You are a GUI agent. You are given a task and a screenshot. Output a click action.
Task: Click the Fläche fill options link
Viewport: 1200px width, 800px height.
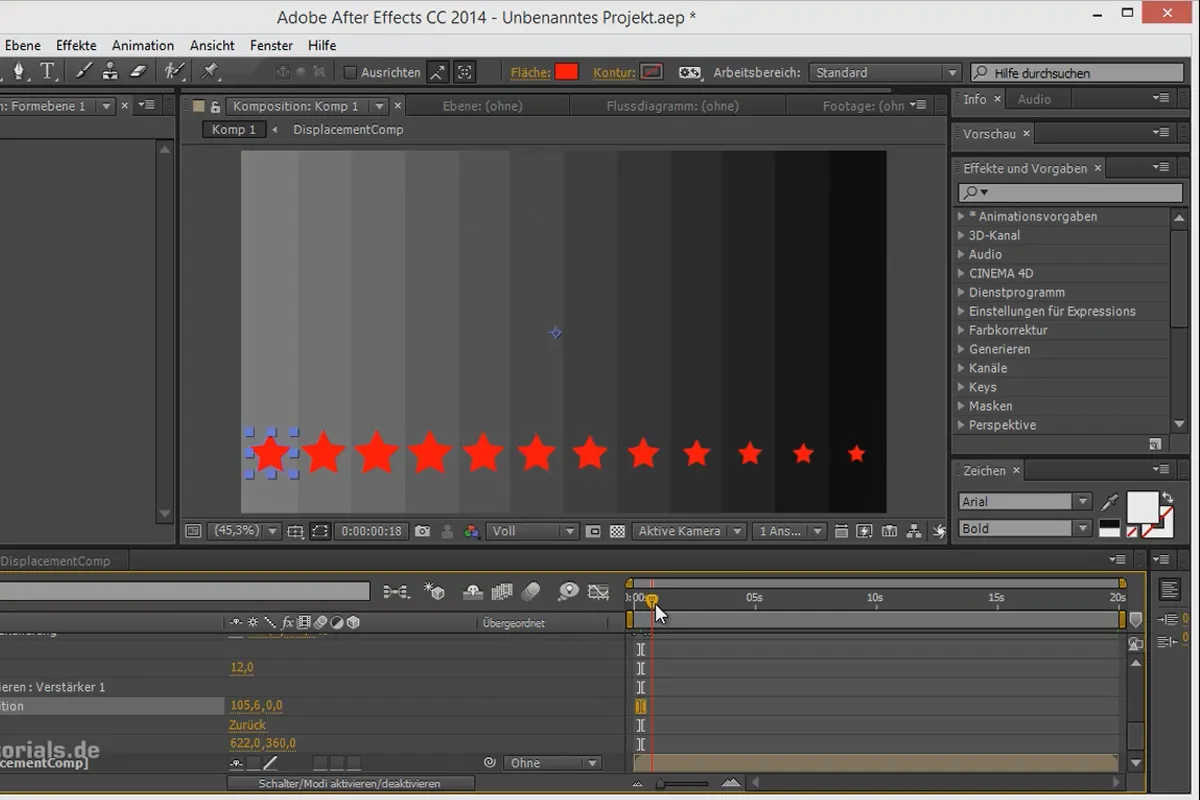pos(529,73)
